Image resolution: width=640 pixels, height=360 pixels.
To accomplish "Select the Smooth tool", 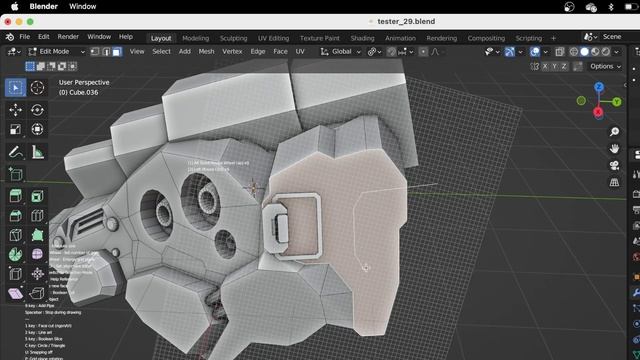I will pyautogui.click(x=37, y=254).
